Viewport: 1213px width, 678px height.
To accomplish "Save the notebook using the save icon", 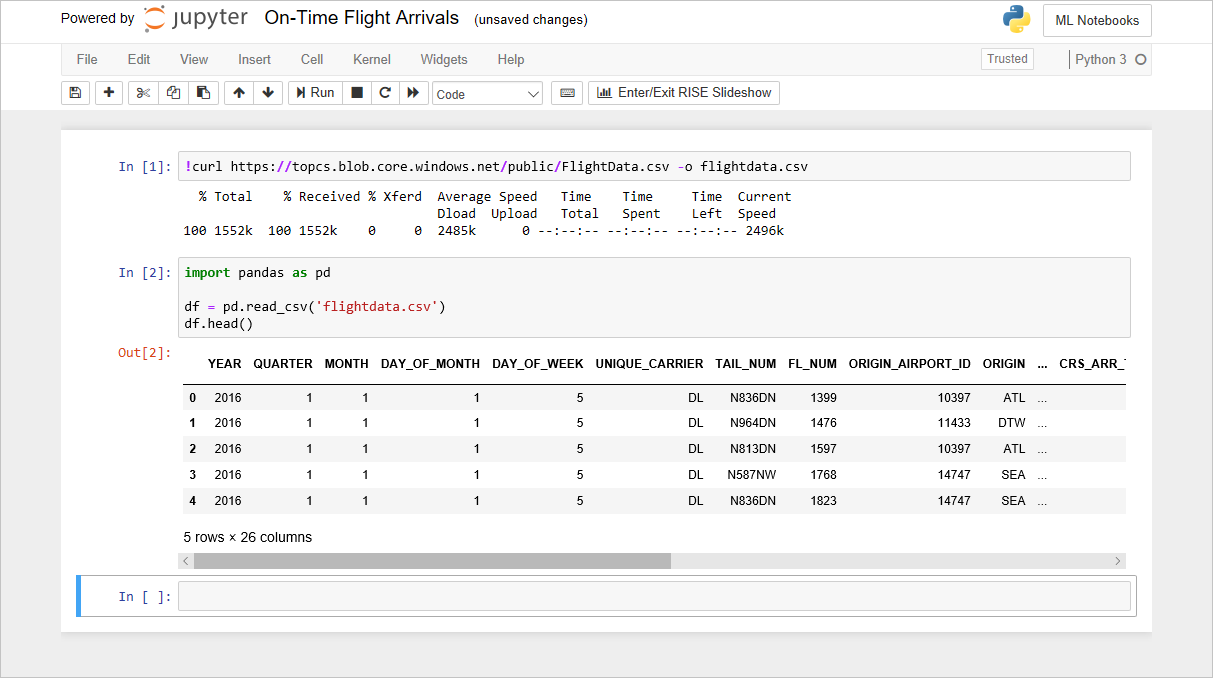I will coord(75,92).
